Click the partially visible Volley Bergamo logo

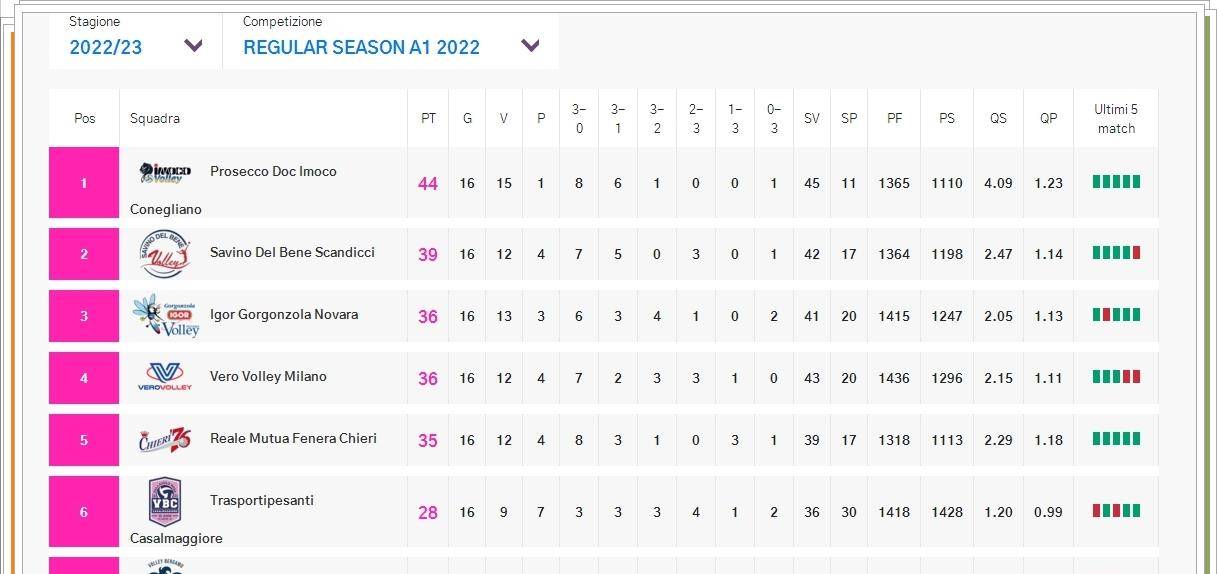coord(165,566)
